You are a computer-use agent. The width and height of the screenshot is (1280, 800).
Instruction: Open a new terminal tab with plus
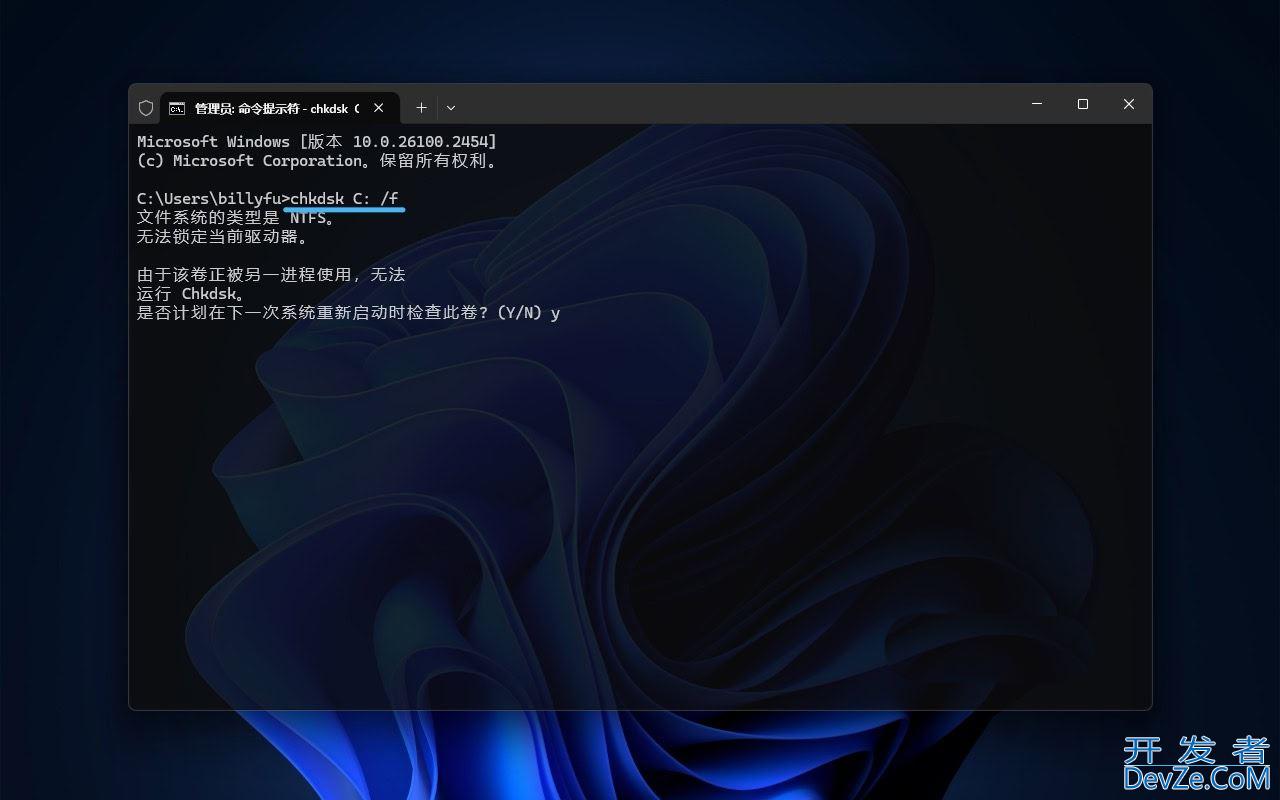[421, 108]
